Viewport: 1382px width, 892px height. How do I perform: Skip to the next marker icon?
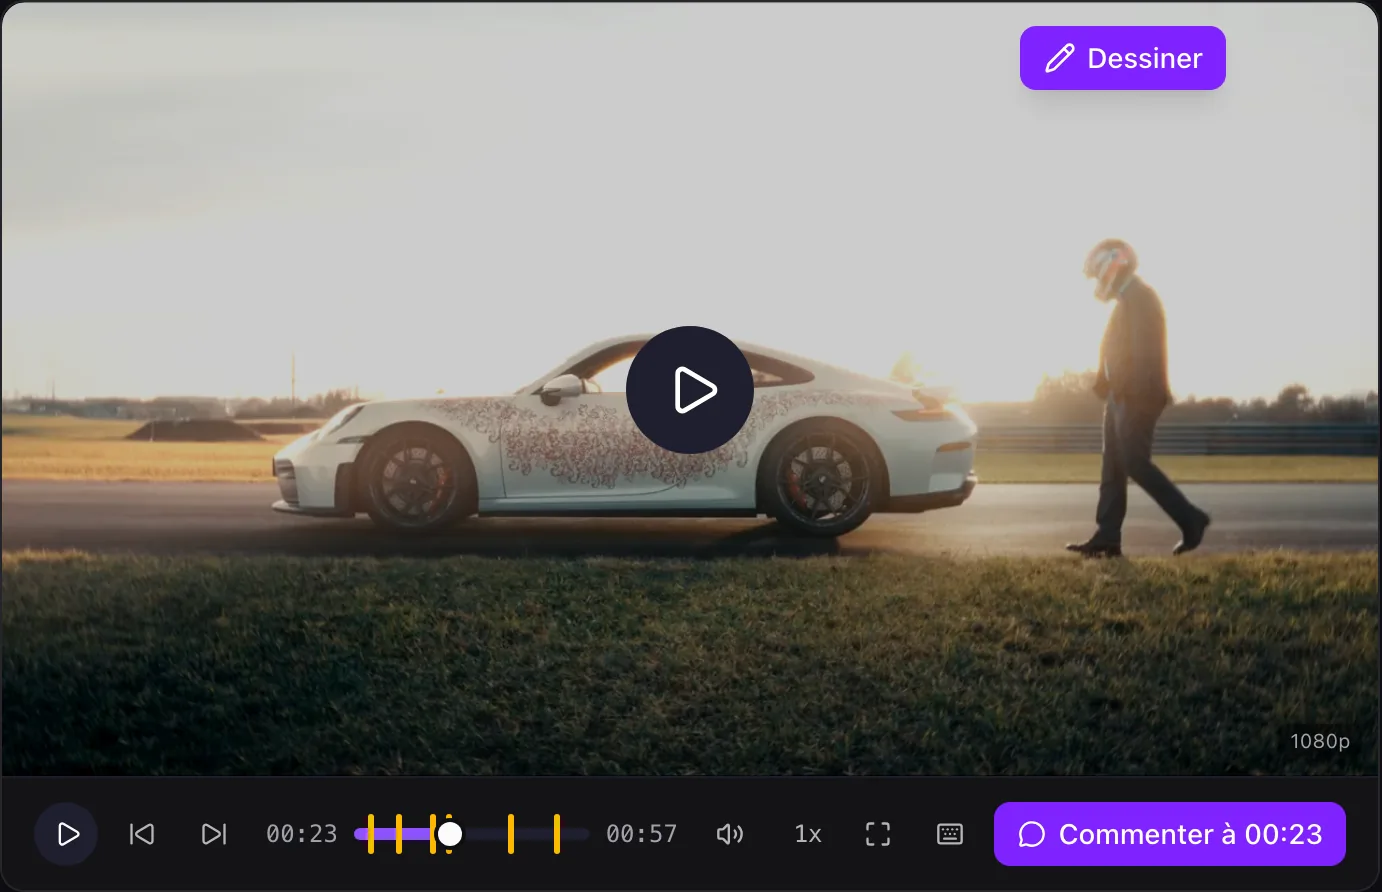pos(214,834)
